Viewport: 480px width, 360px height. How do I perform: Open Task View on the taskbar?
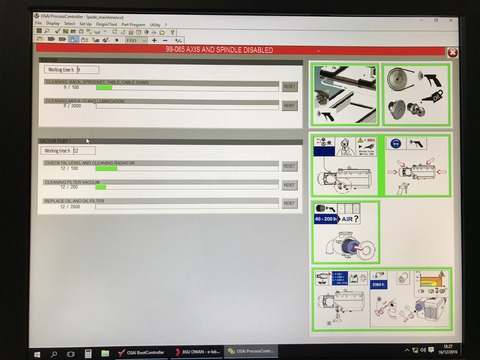tap(71, 354)
